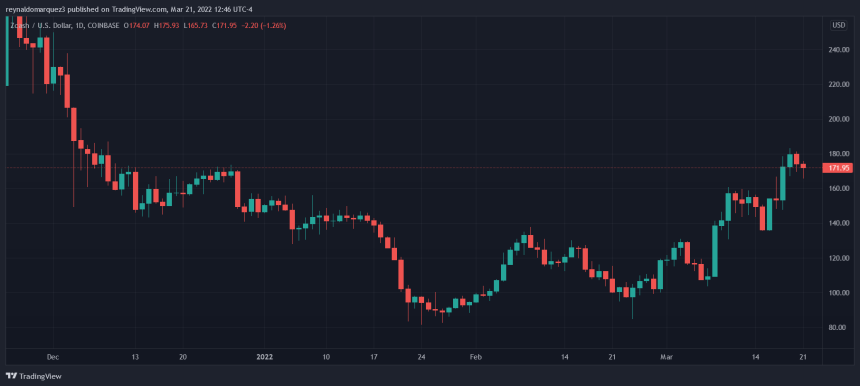Click the 200.00 price axis label

pos(840,119)
